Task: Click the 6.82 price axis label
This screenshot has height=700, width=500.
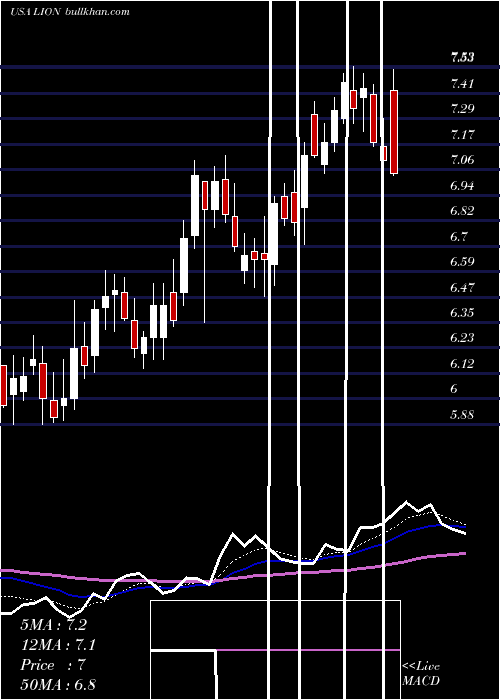Action: coord(462,211)
